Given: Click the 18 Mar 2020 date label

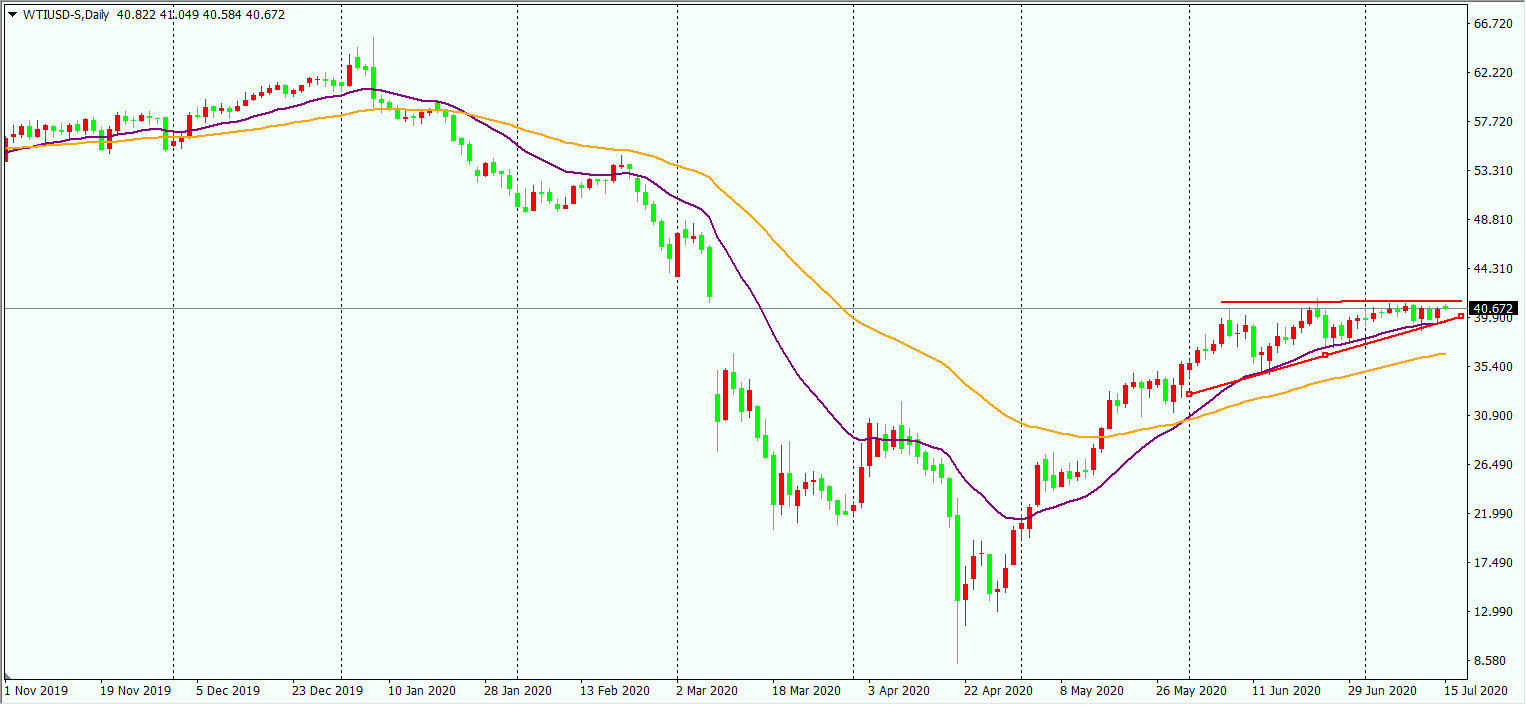Looking at the screenshot, I should click(x=806, y=691).
